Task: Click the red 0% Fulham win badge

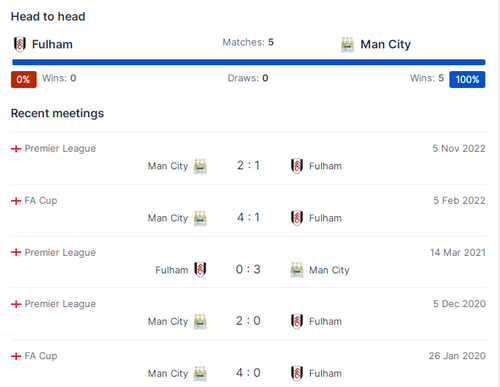Action: [x=24, y=79]
